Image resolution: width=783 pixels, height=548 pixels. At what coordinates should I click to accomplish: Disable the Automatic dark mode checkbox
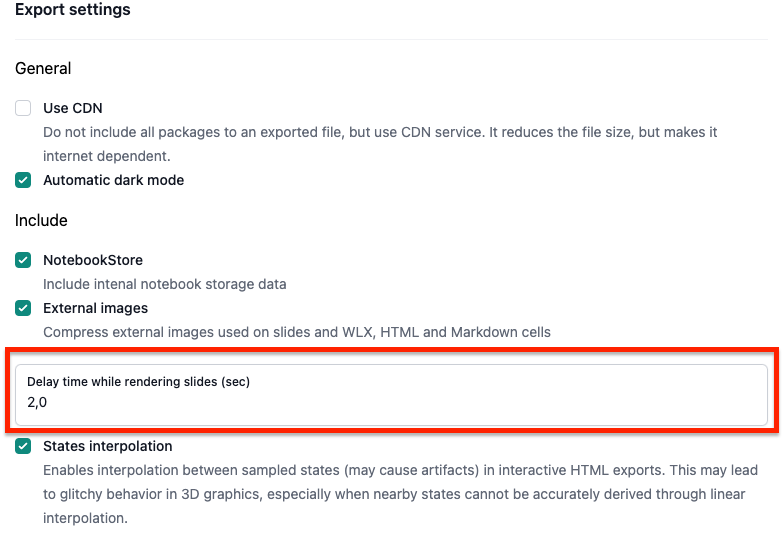23,180
